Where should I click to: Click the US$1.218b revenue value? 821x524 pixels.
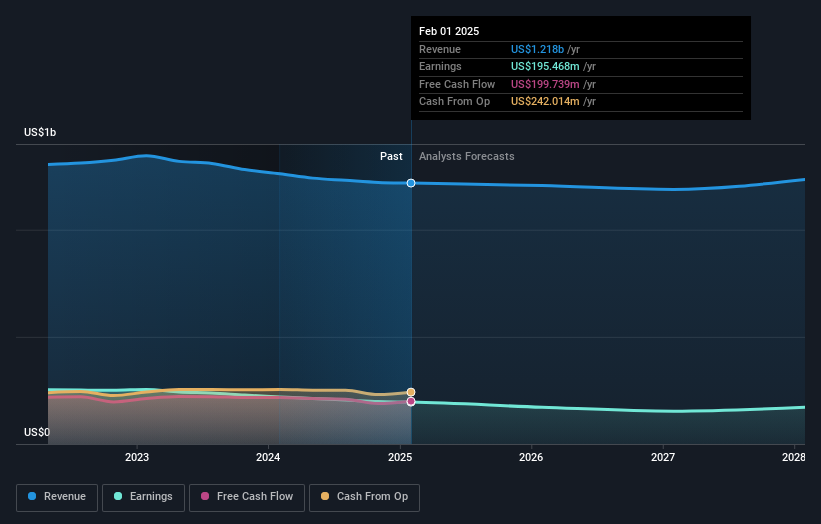[x=537, y=49]
